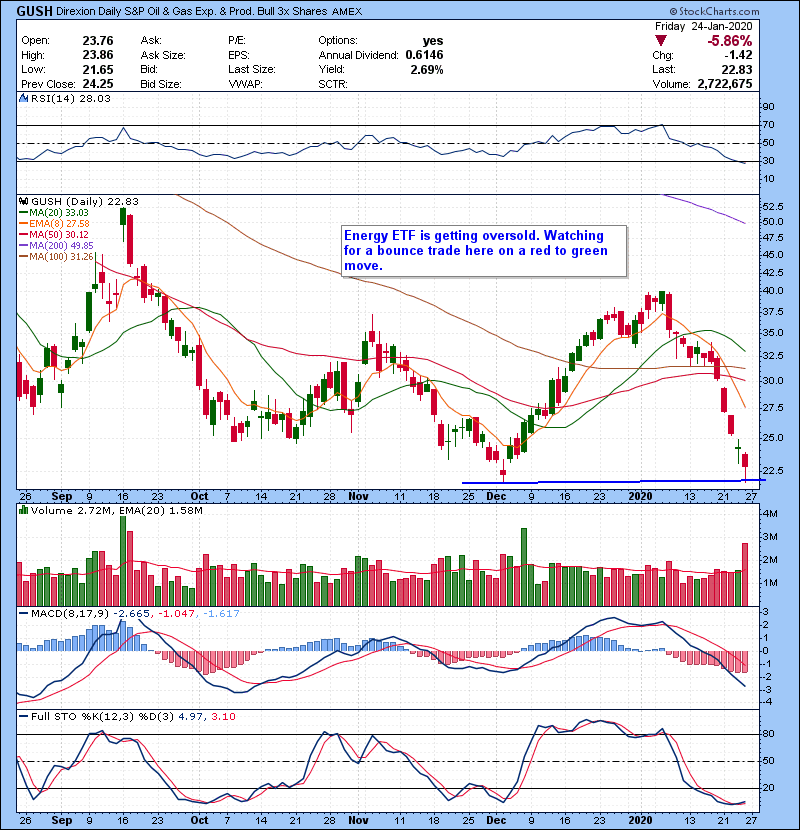The width and height of the screenshot is (800, 830).
Task: Click the 37.5 price axis label
Action: (x=773, y=312)
